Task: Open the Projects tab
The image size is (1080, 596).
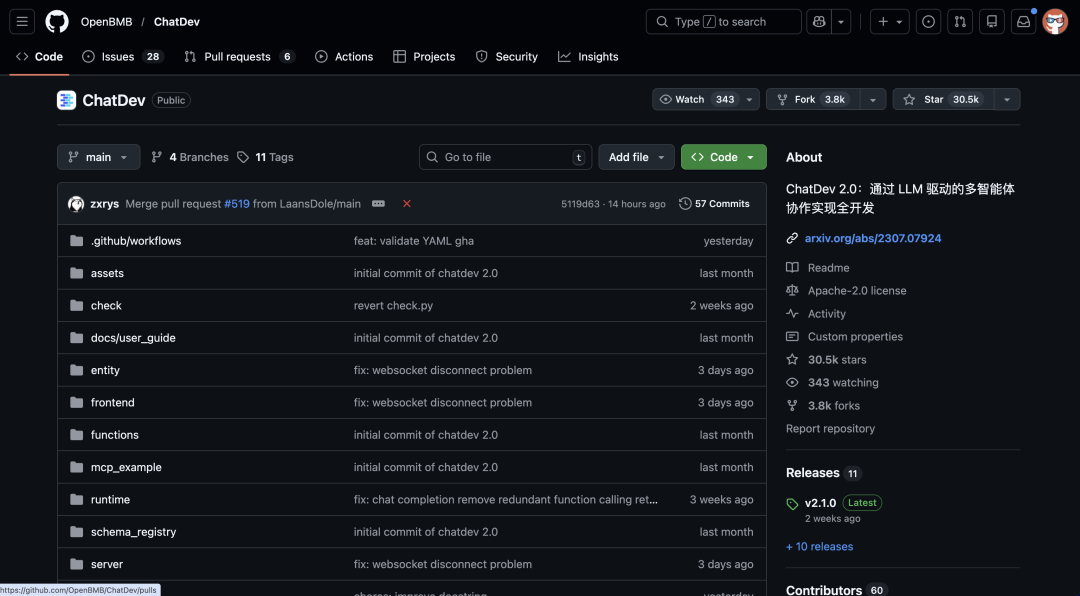Action: tap(424, 56)
